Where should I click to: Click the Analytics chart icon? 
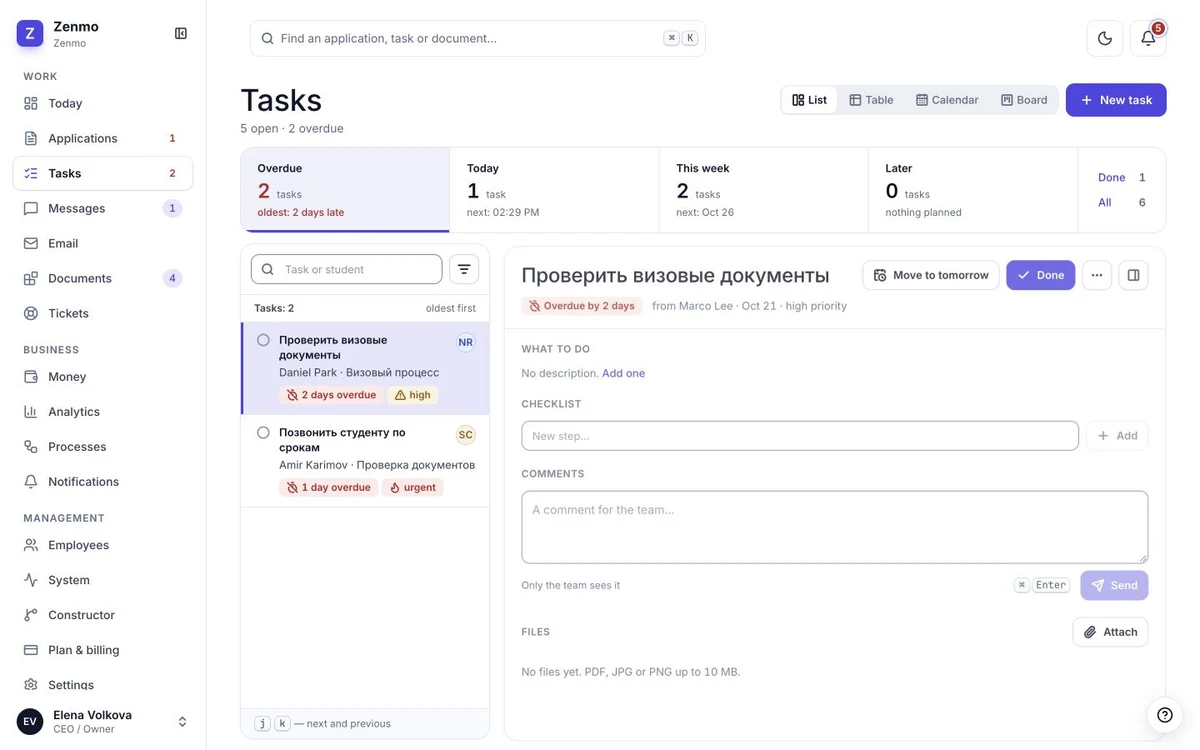click(x=31, y=412)
